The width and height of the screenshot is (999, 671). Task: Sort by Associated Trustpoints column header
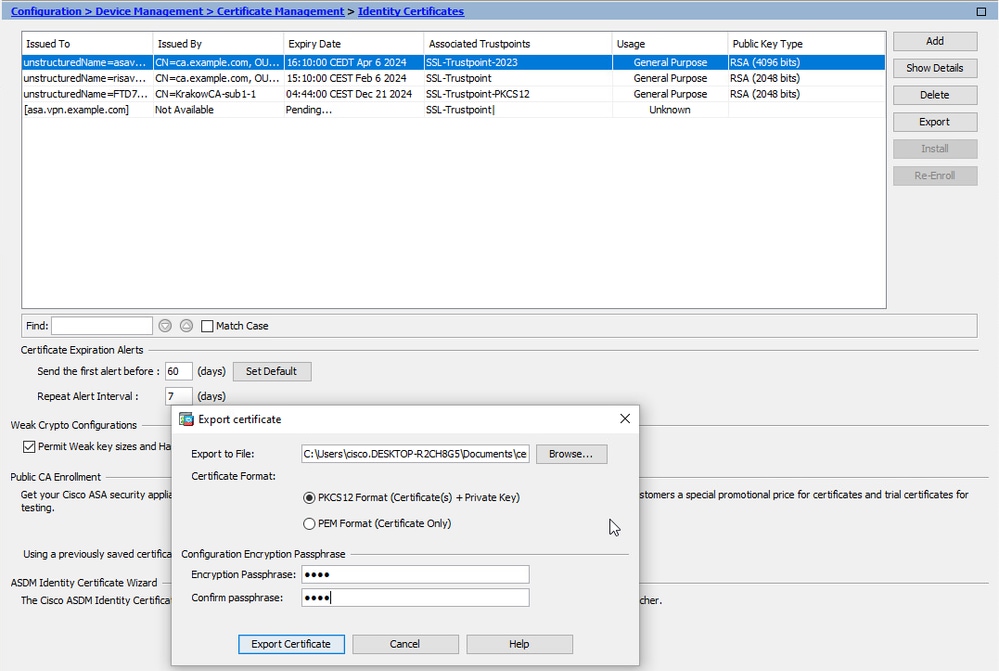coord(518,44)
